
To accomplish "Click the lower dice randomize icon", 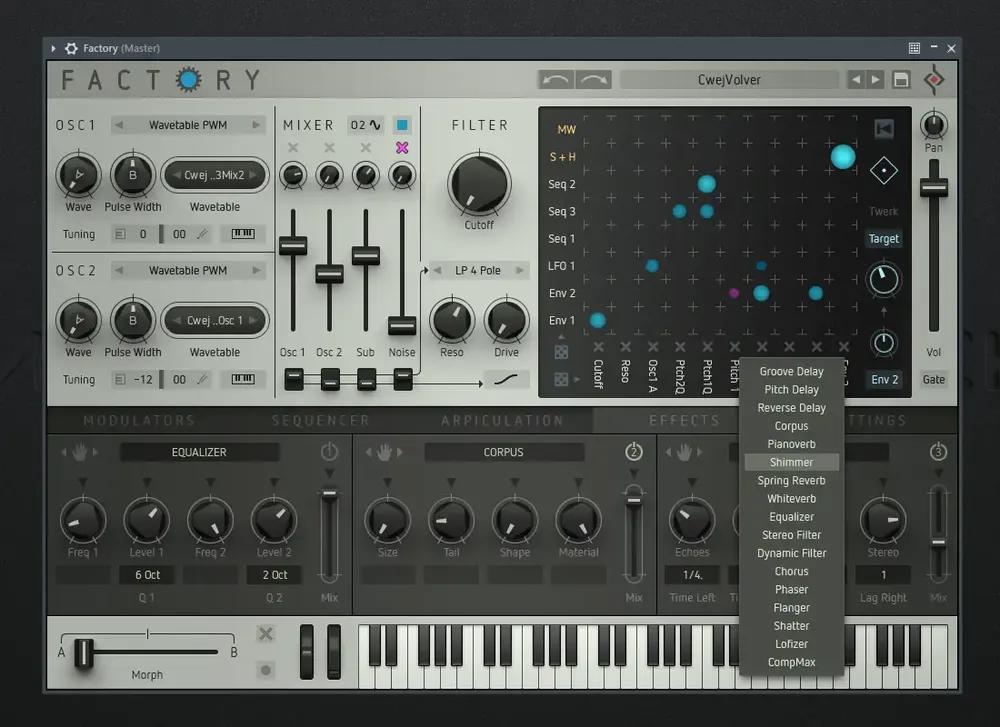I will point(561,379).
